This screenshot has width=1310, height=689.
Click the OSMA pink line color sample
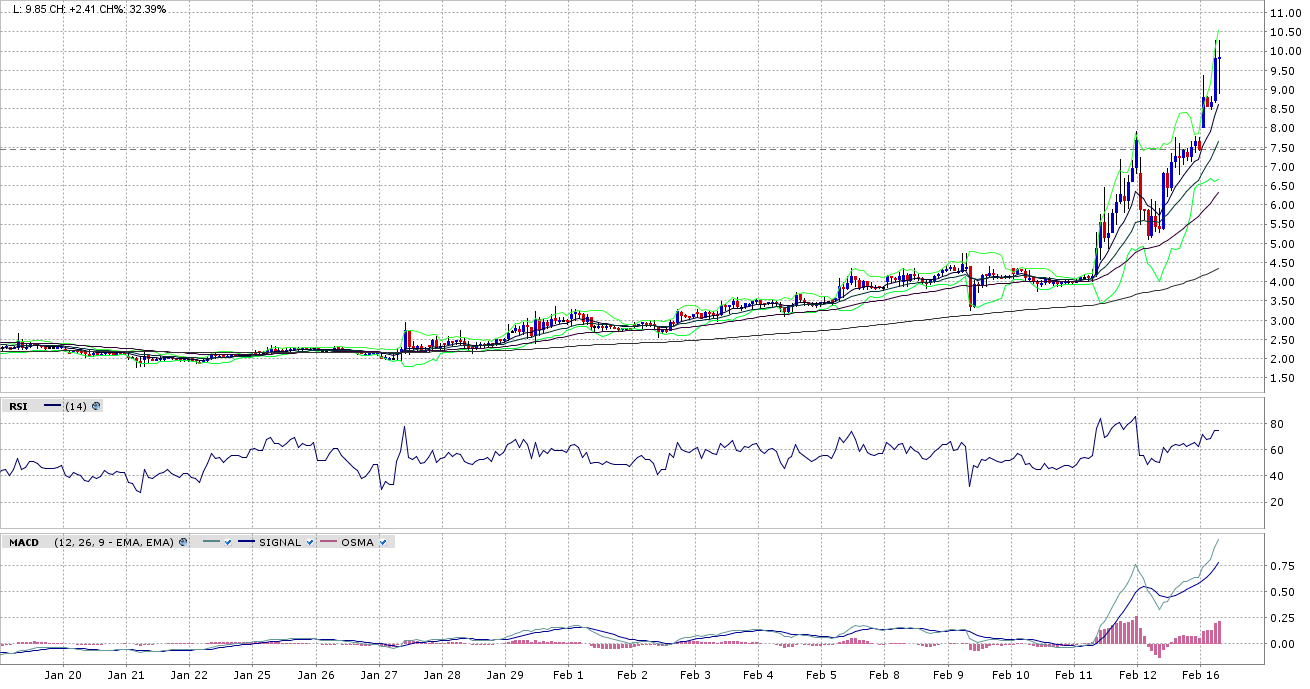click(328, 542)
